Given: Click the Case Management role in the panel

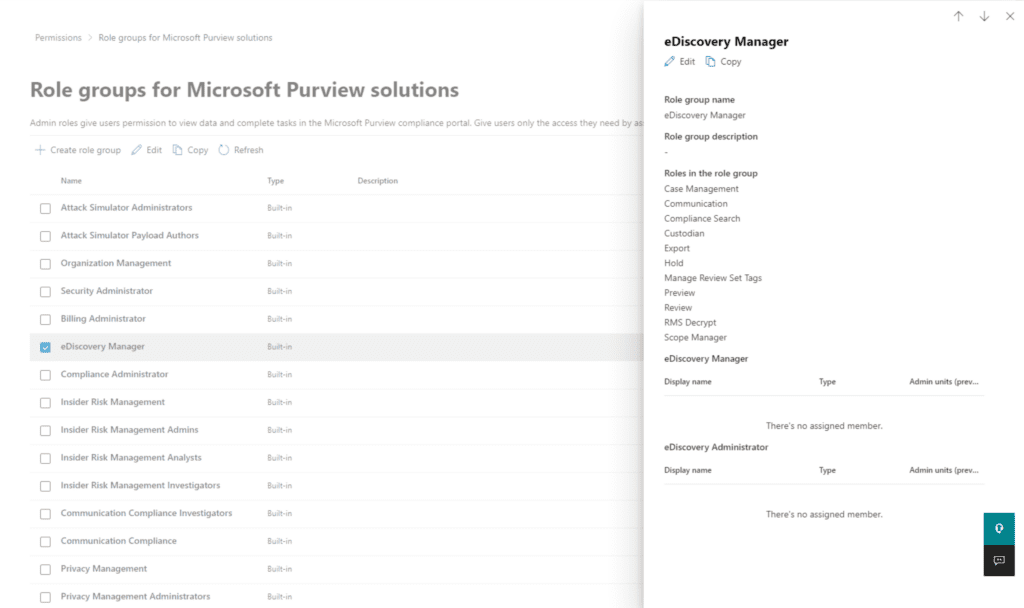Looking at the screenshot, I should (701, 189).
